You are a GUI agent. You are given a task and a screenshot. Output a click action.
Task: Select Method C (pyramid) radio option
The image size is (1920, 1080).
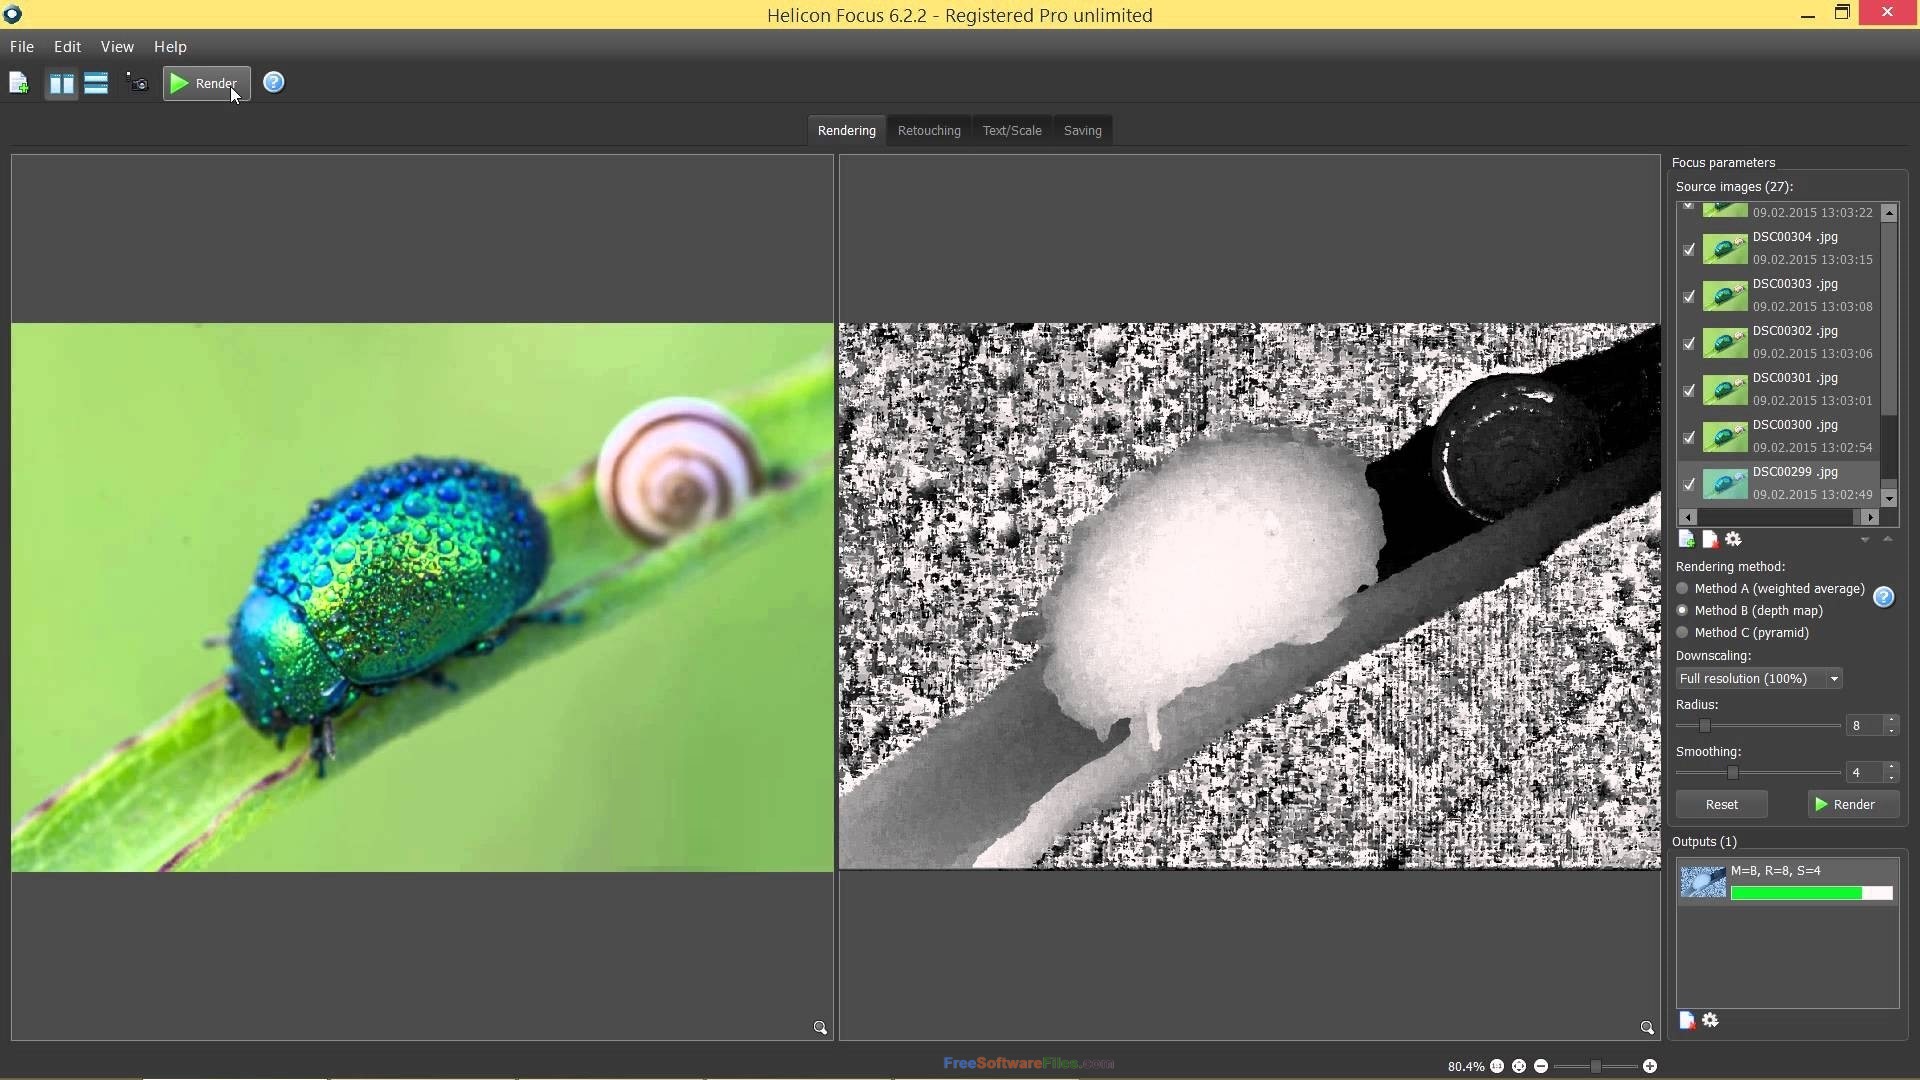(x=1683, y=633)
